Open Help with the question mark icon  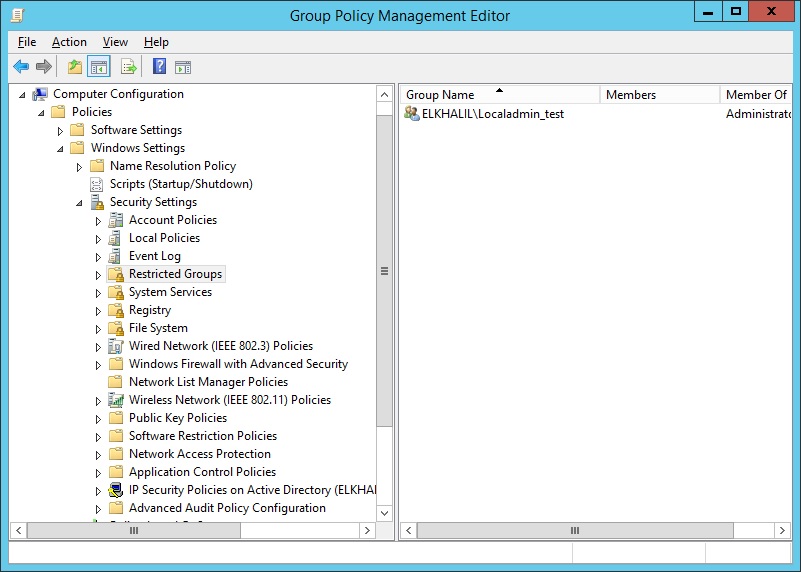159,66
